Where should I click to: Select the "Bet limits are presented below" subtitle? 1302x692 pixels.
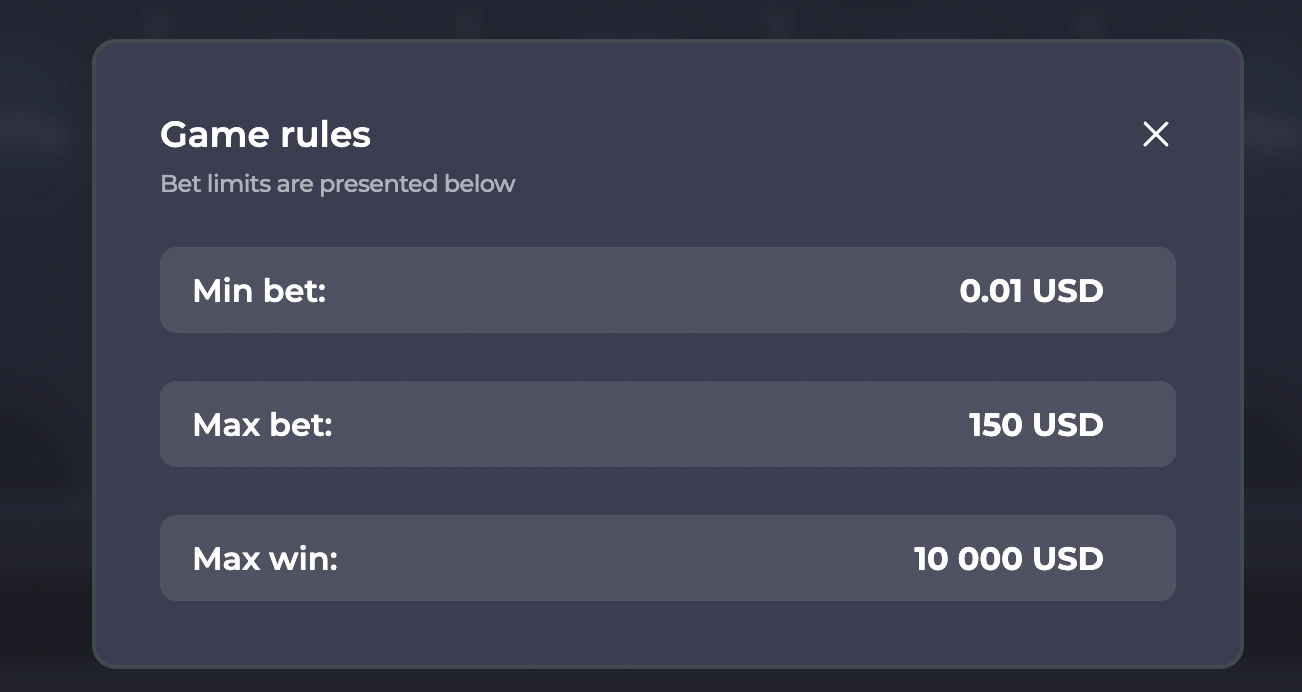(337, 184)
